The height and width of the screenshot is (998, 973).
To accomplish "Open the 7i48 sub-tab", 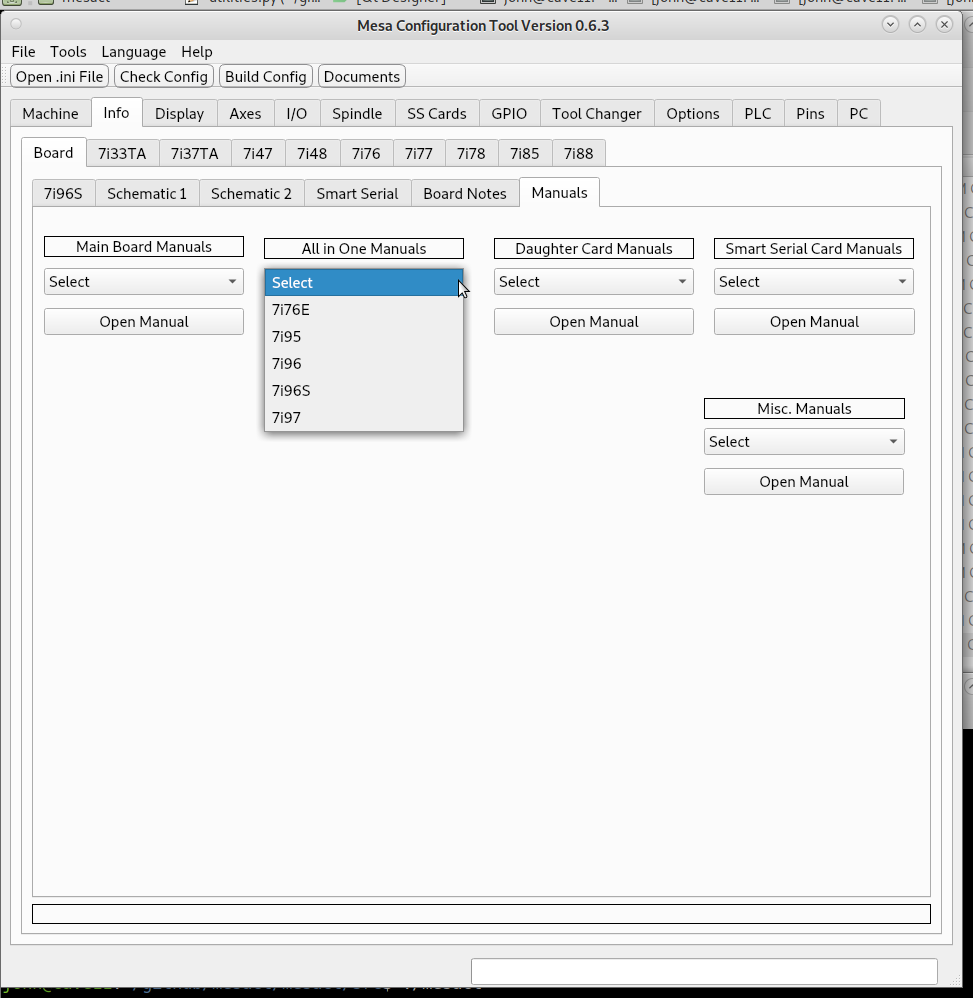I will click(x=312, y=153).
